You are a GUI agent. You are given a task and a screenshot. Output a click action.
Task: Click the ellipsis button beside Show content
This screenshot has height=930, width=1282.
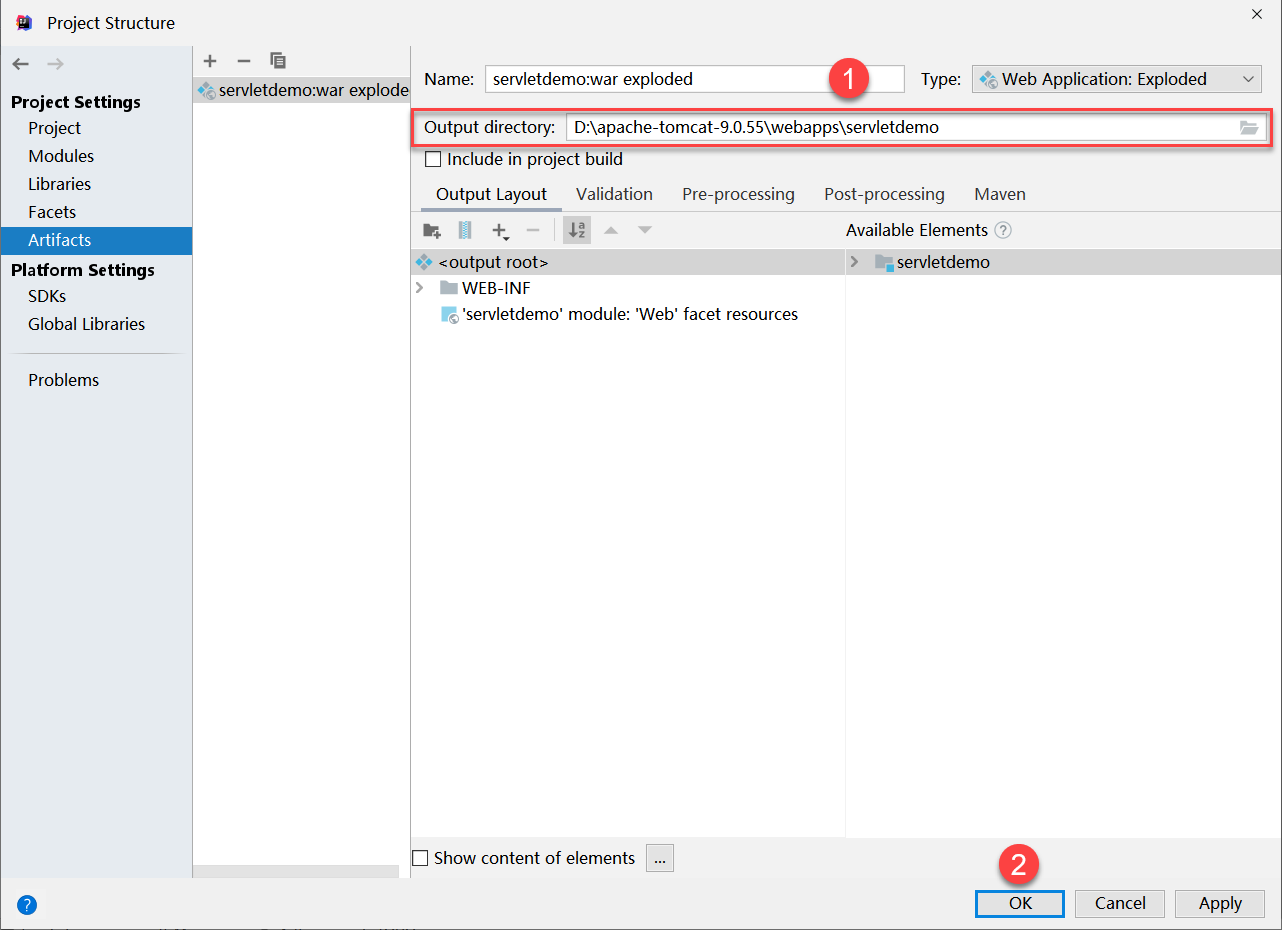(x=660, y=858)
